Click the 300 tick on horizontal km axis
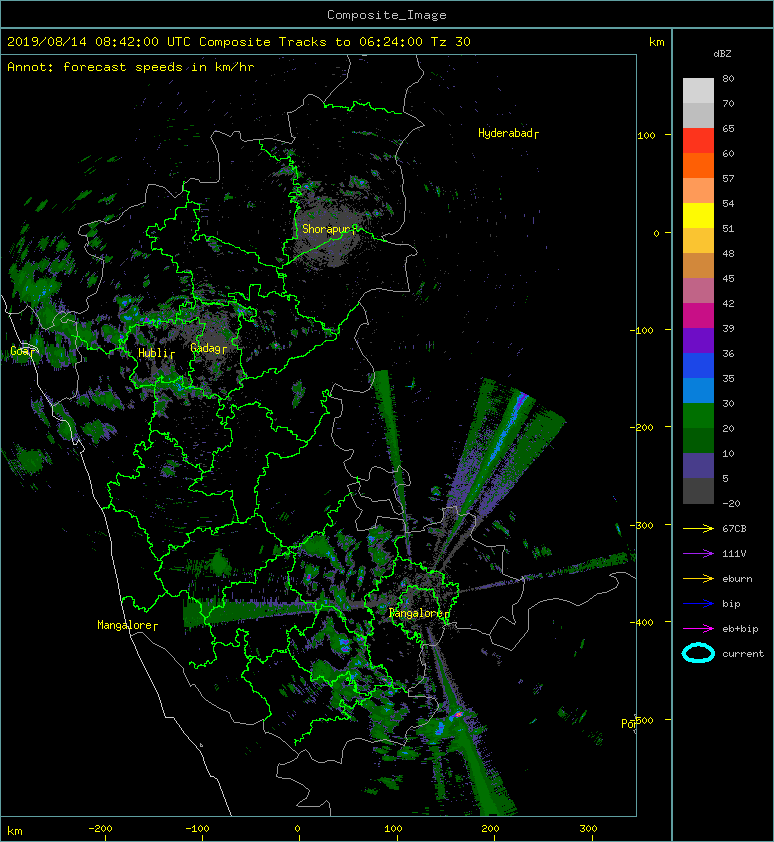This screenshot has width=774, height=842. pyautogui.click(x=588, y=829)
